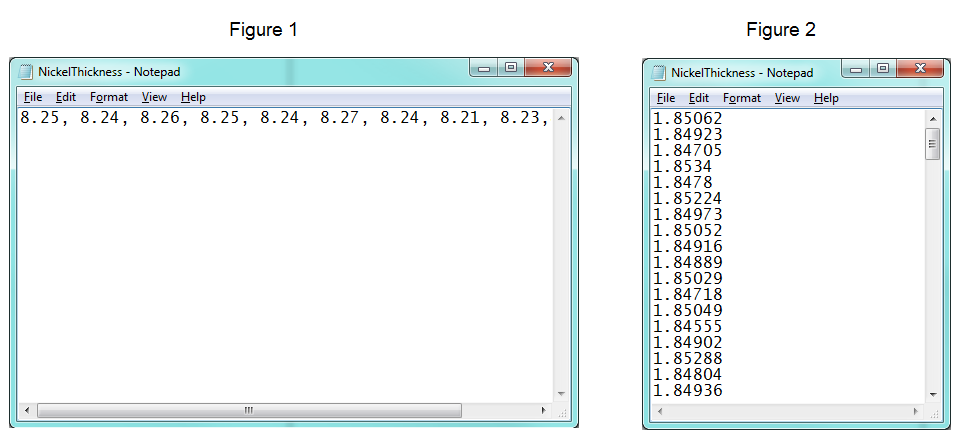This screenshot has width=965, height=443.
Task: Click right scroll arrow in Figure 1 window
Action: (x=544, y=410)
